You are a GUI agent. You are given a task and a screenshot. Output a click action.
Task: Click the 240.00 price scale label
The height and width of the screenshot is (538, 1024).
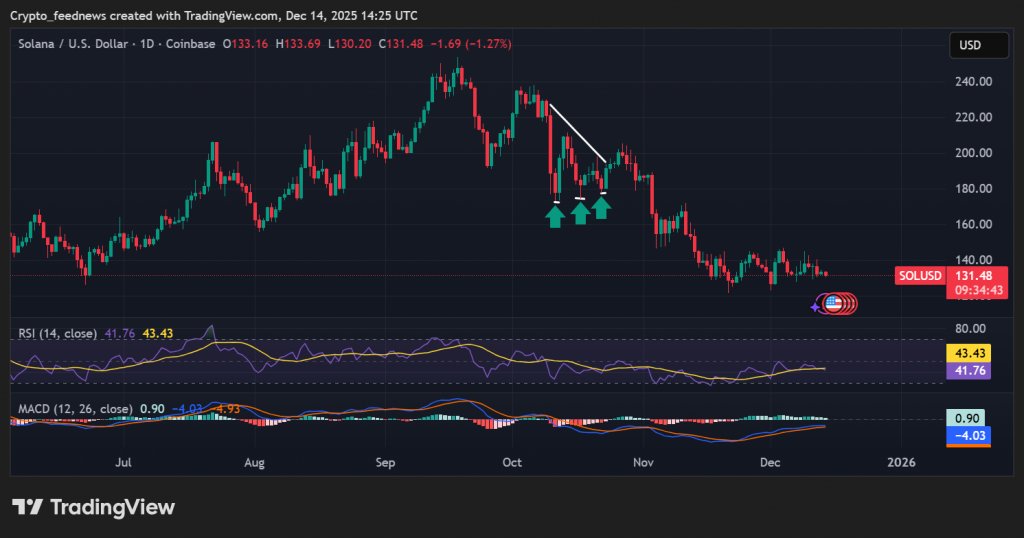click(969, 82)
